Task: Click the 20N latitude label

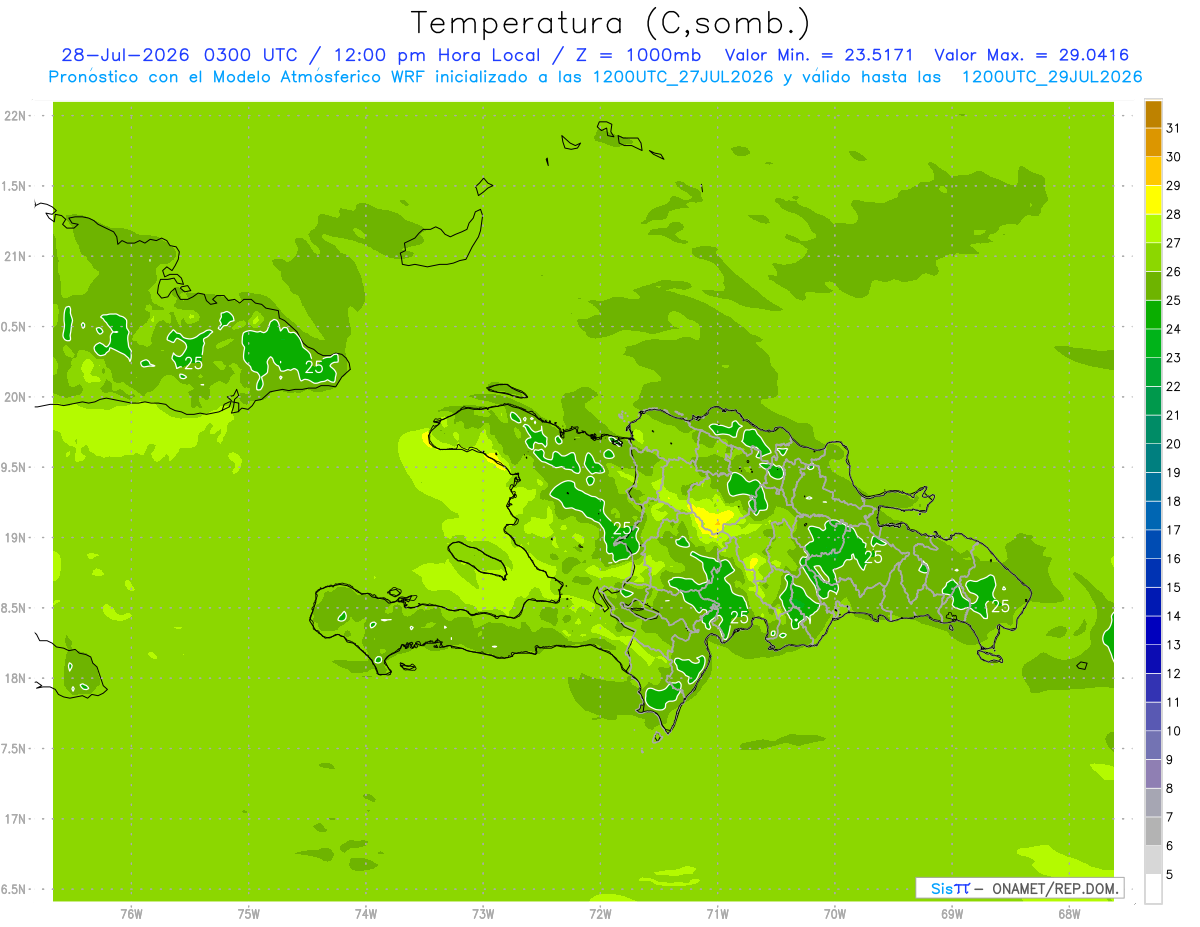Action: (x=15, y=397)
